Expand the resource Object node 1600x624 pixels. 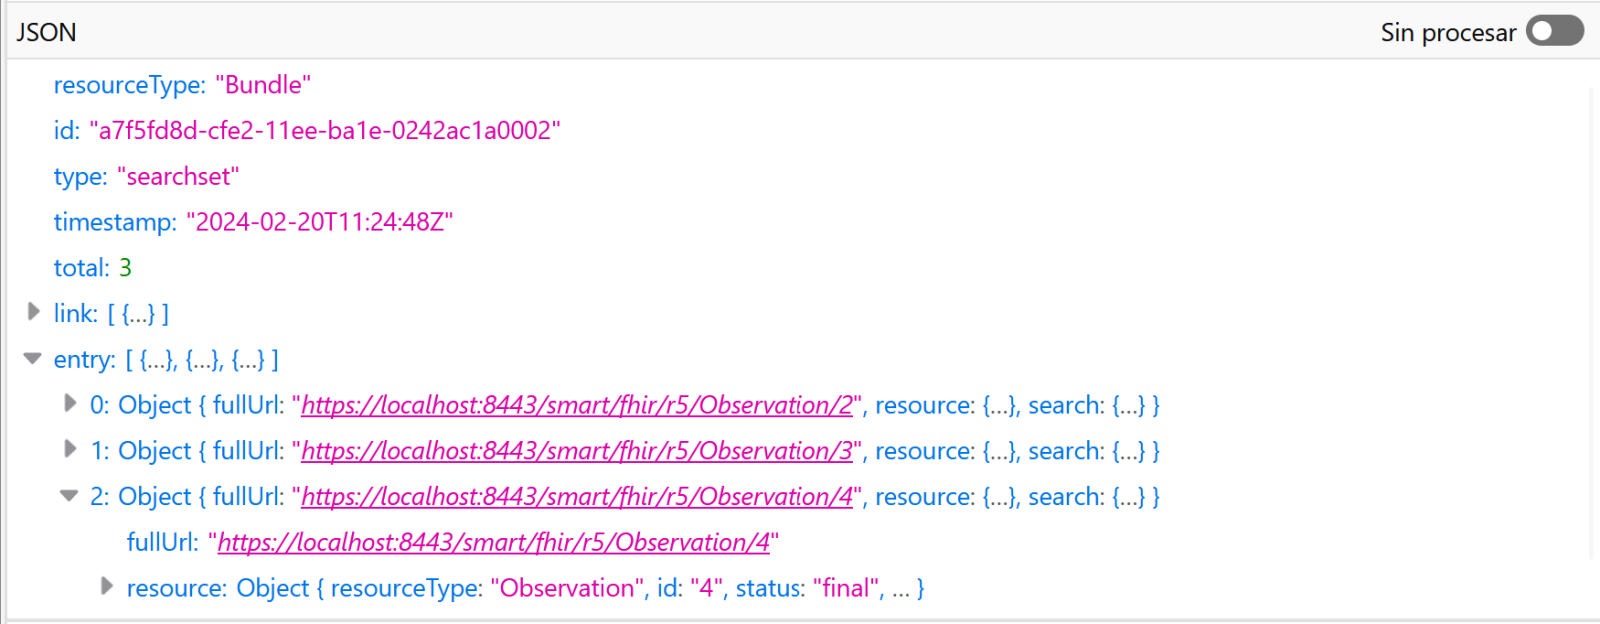[x=106, y=586]
